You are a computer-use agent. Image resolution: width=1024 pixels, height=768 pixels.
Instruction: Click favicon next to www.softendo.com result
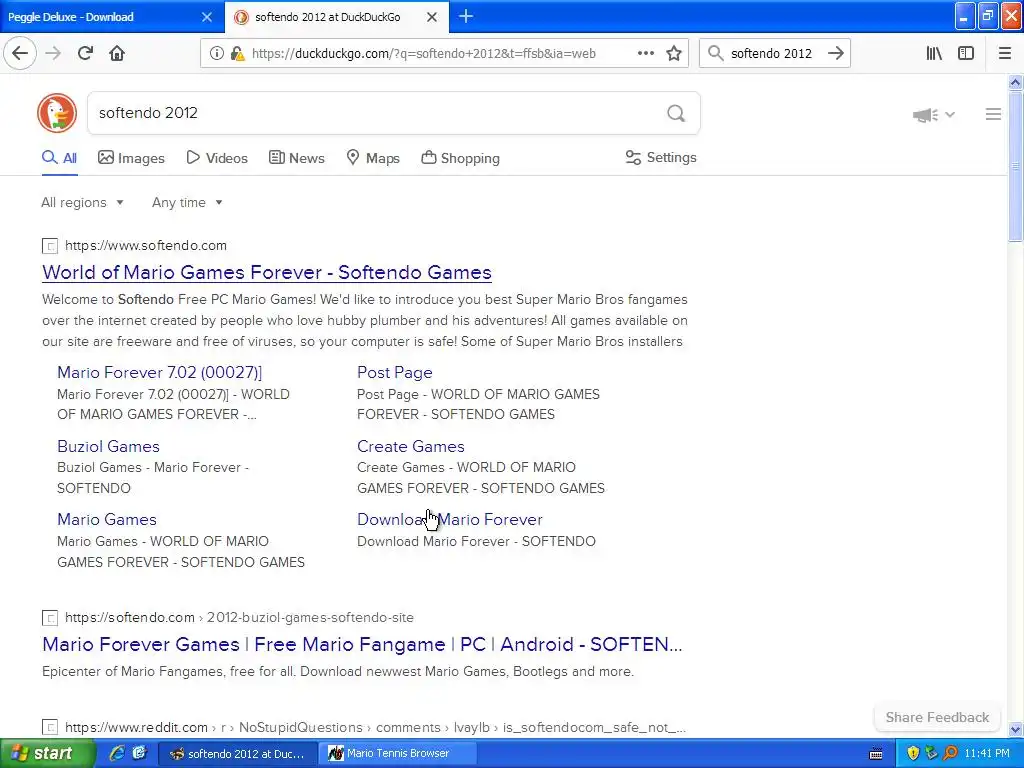click(x=50, y=246)
